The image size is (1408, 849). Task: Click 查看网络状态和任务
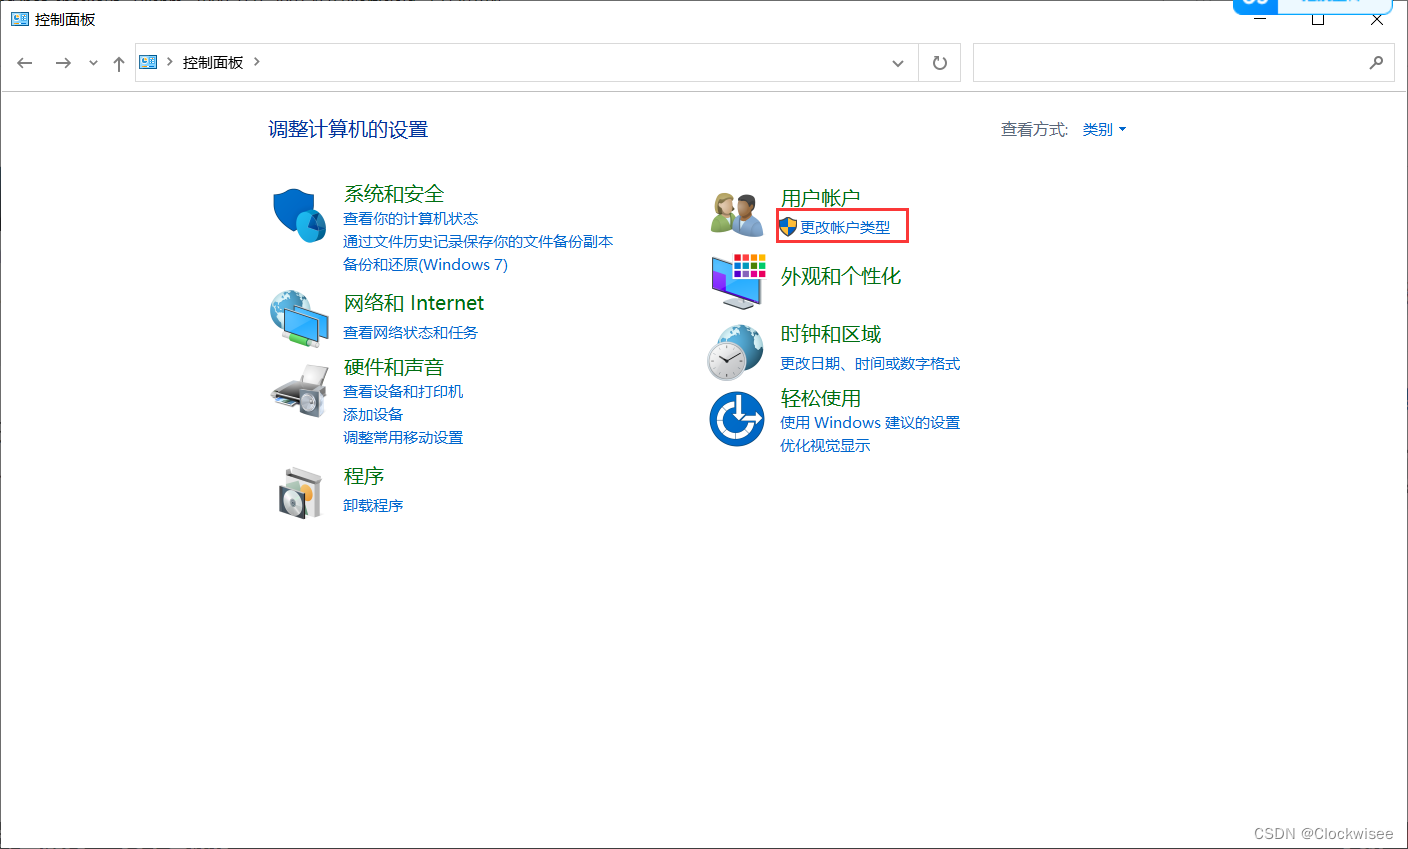pyautogui.click(x=411, y=333)
